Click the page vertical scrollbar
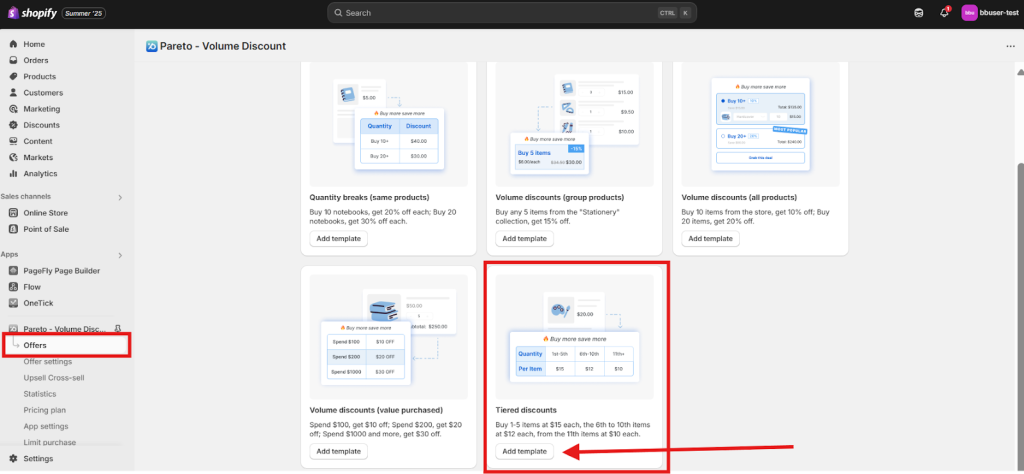 pyautogui.click(x=1019, y=300)
